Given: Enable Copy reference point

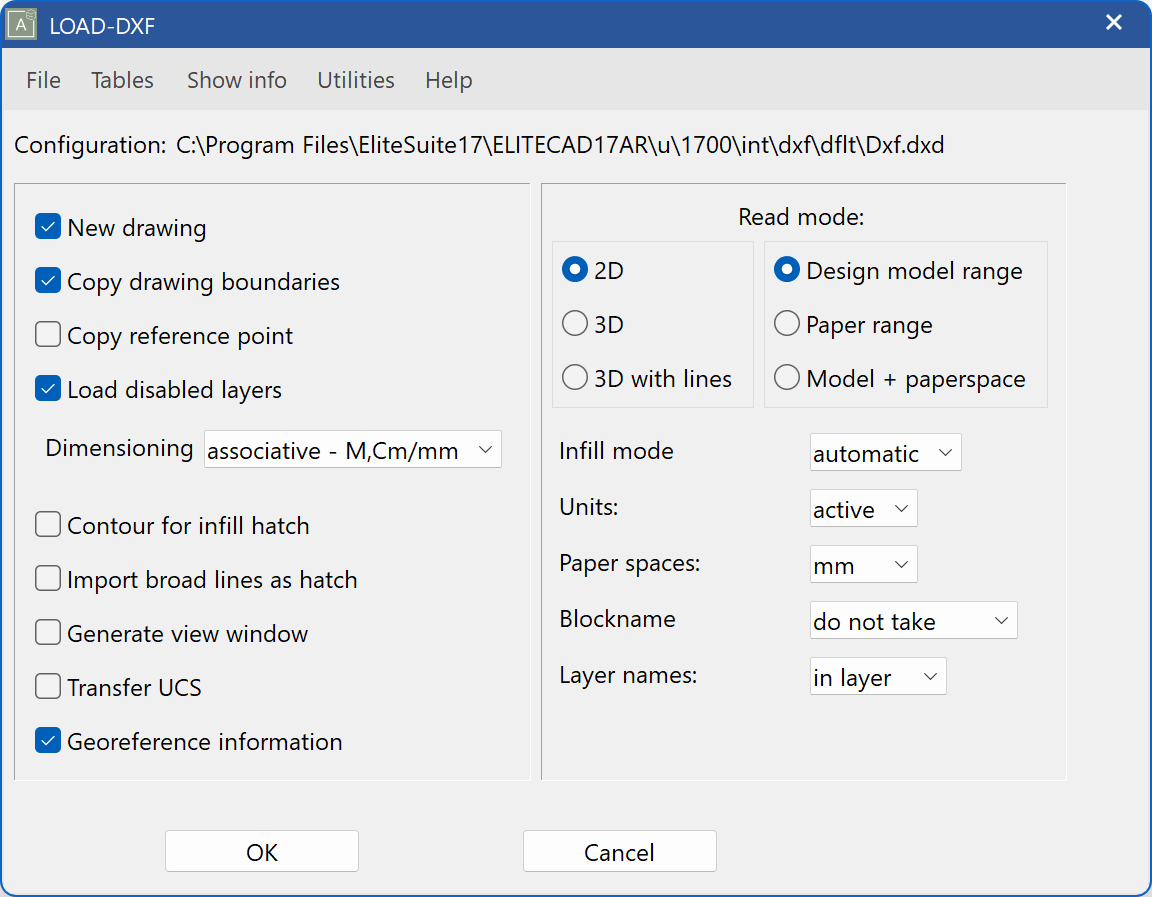Looking at the screenshot, I should 47,334.
